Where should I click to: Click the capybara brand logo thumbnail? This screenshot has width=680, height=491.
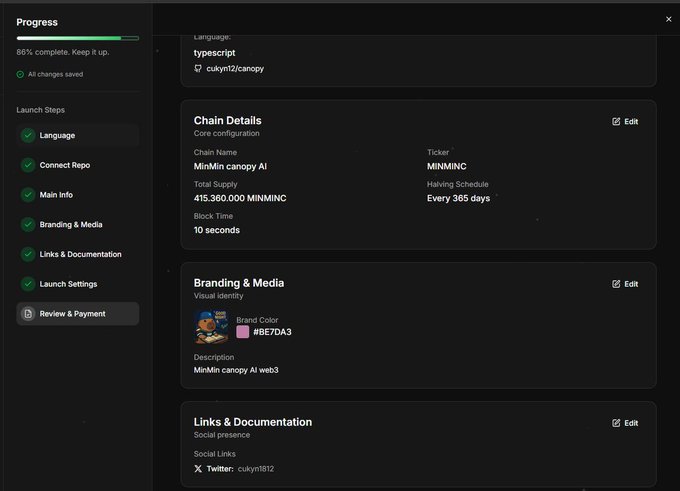(x=211, y=327)
